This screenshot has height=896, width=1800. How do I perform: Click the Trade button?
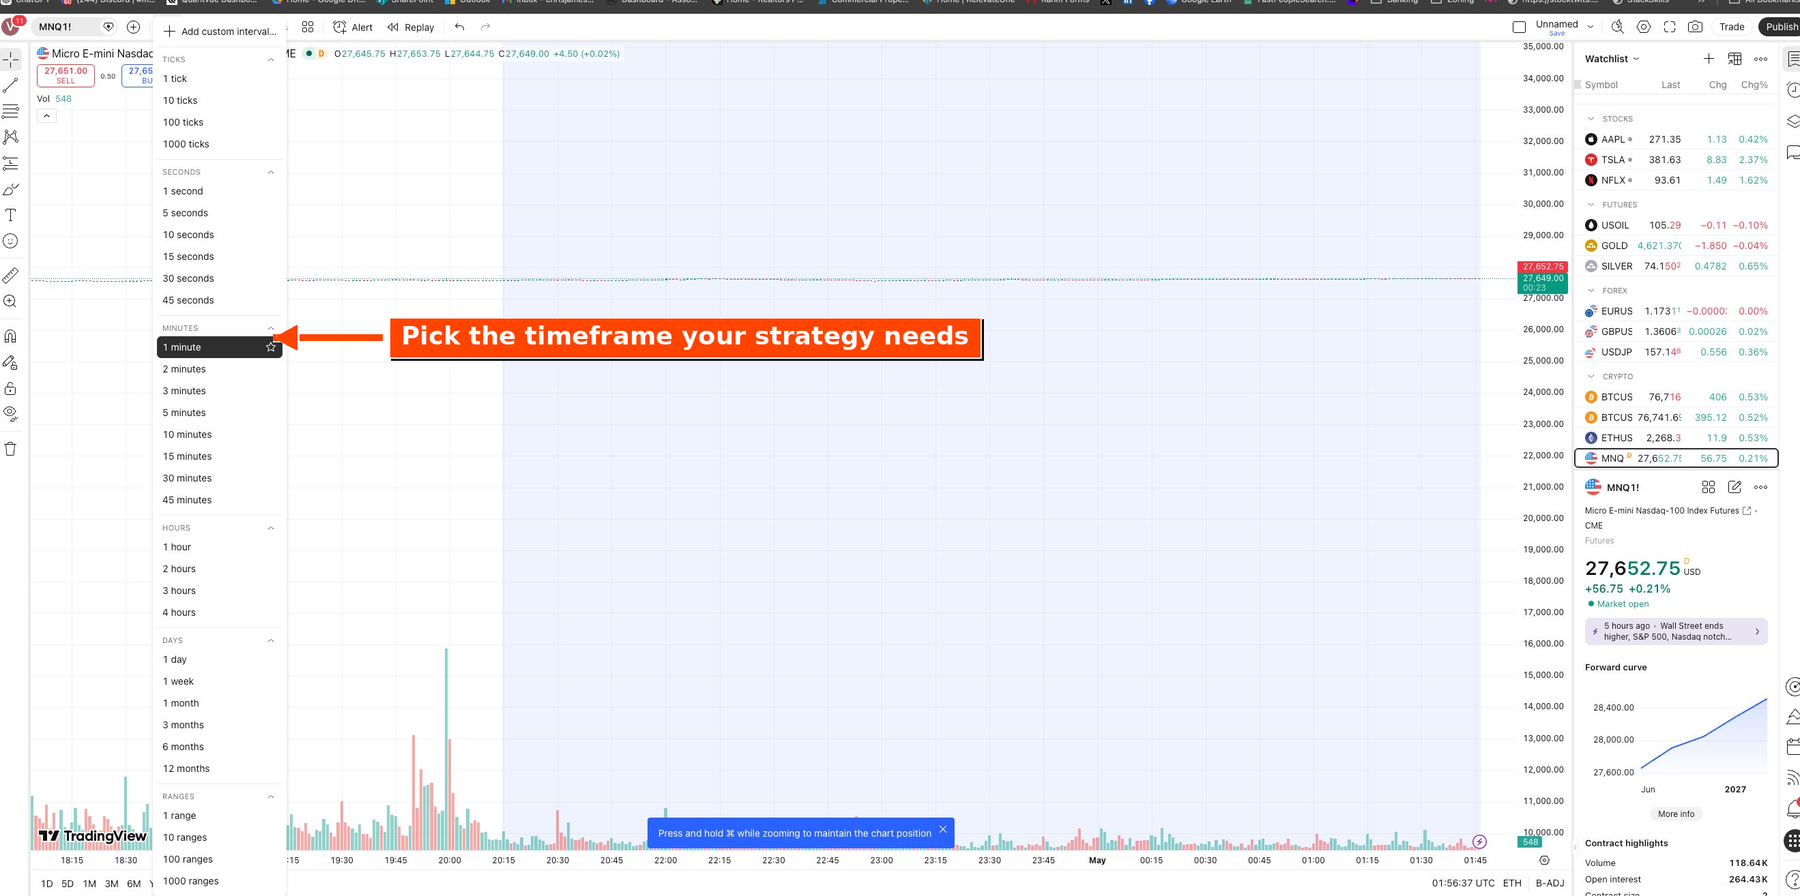coord(1732,27)
